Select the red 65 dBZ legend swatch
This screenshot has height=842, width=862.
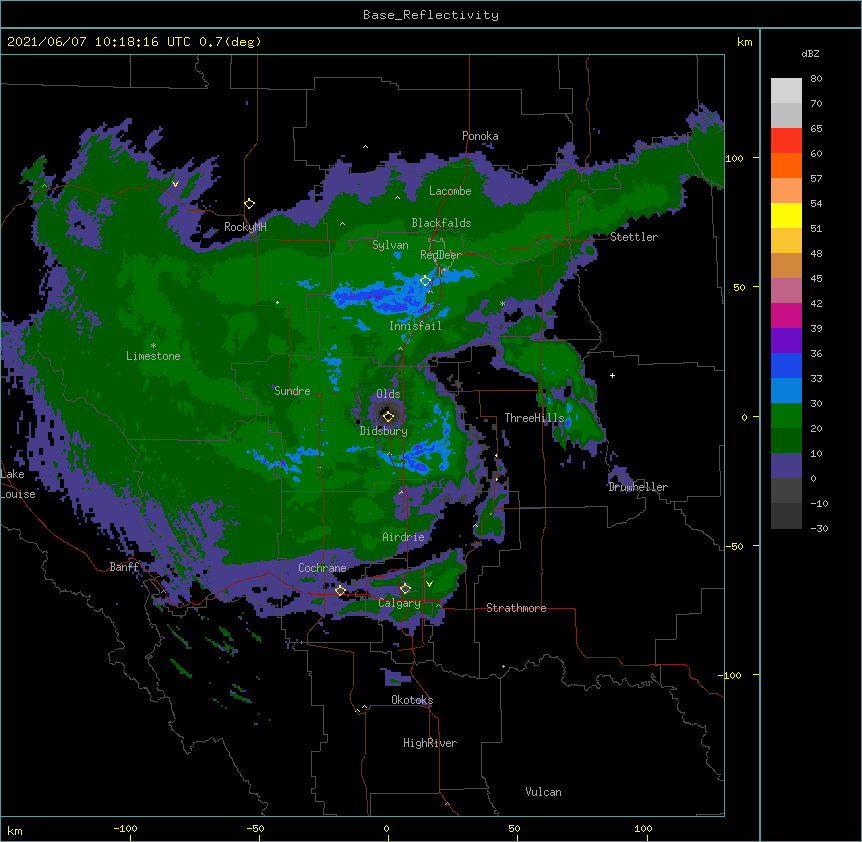(786, 141)
